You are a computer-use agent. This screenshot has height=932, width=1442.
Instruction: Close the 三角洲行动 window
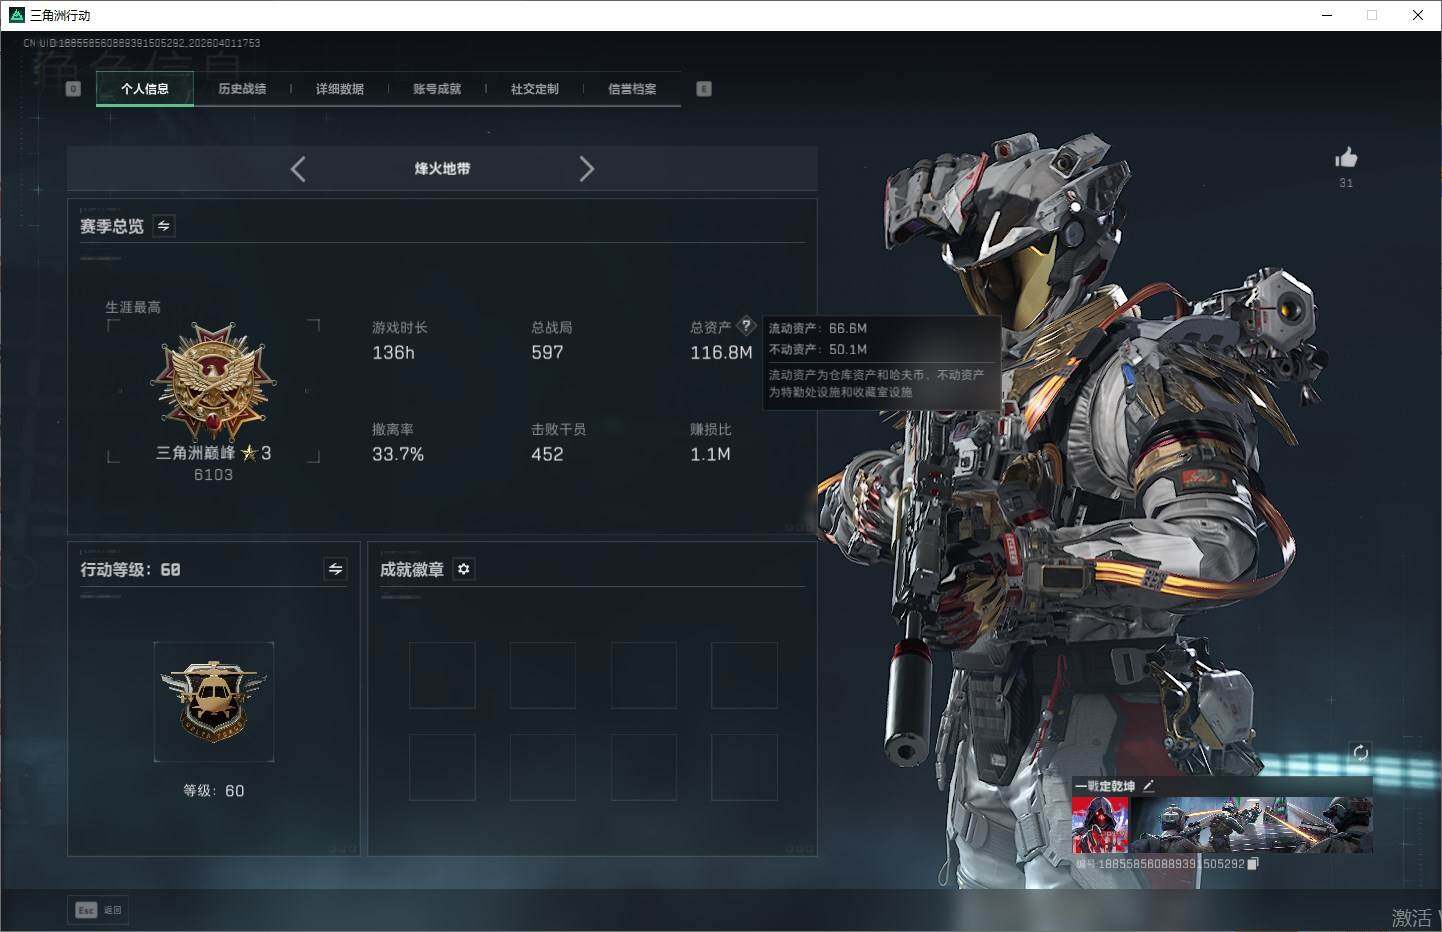tap(1418, 15)
